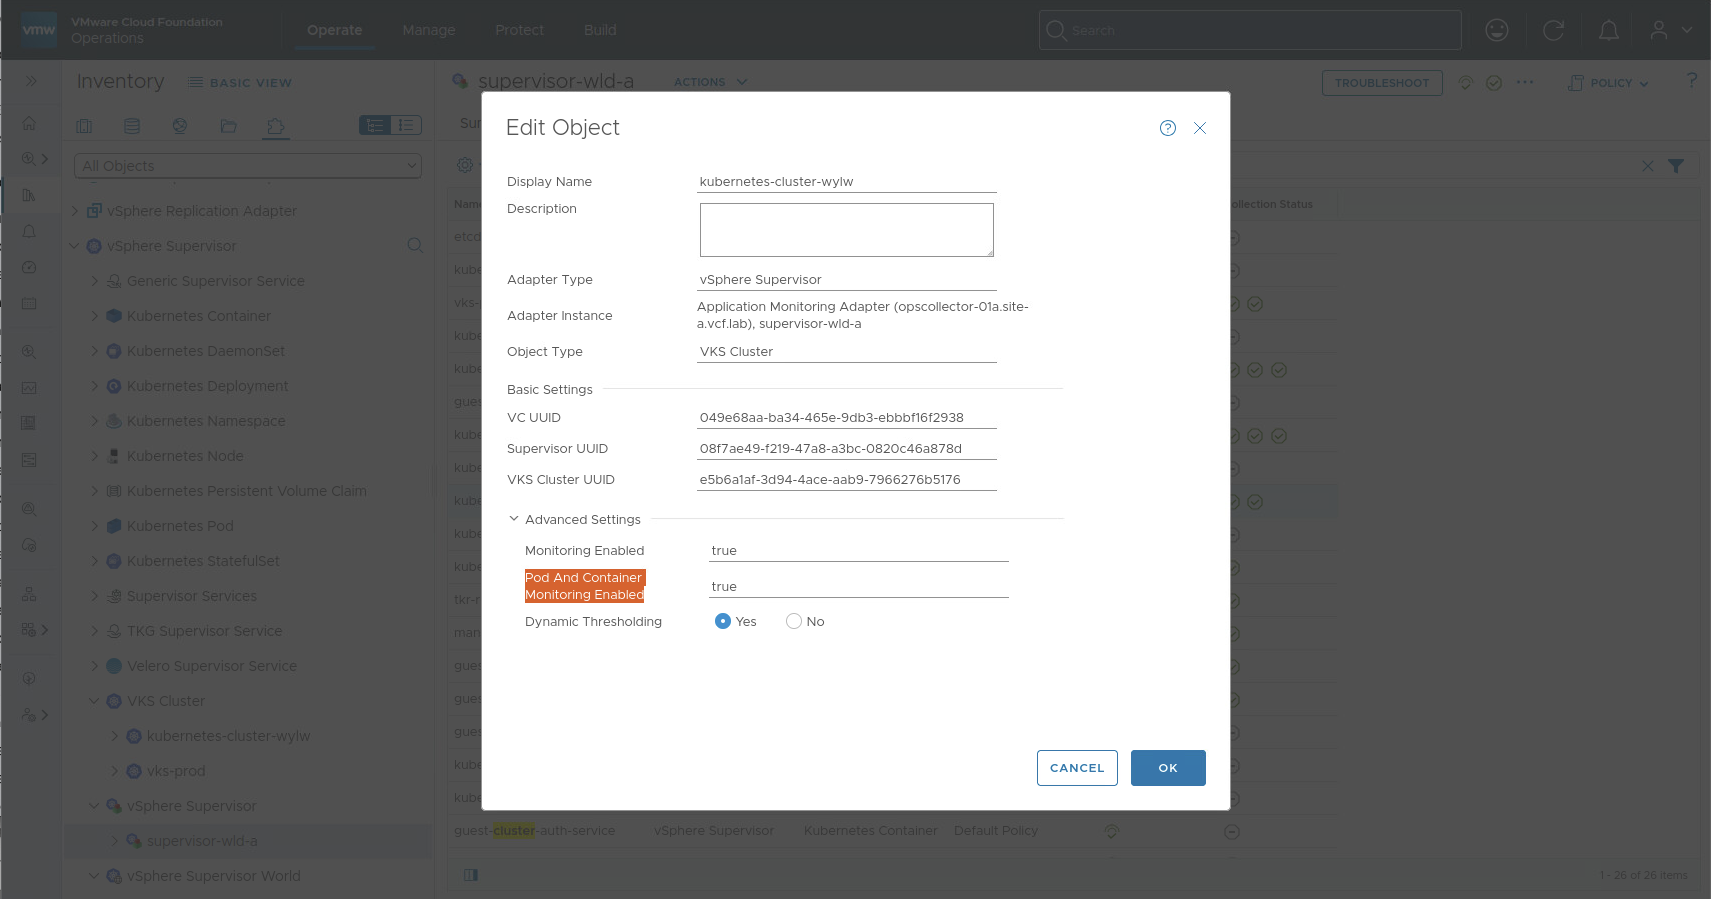The image size is (1711, 899).
Task: Open the user account menu
Action: click(x=1670, y=30)
